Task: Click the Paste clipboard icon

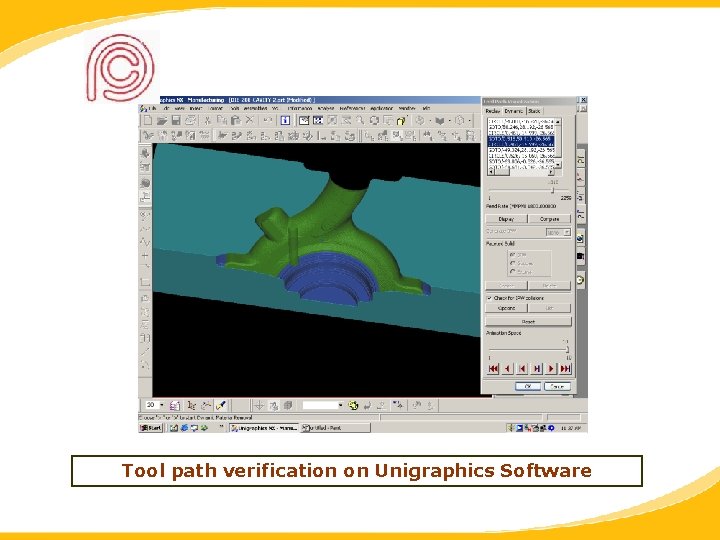Action: 236,120
